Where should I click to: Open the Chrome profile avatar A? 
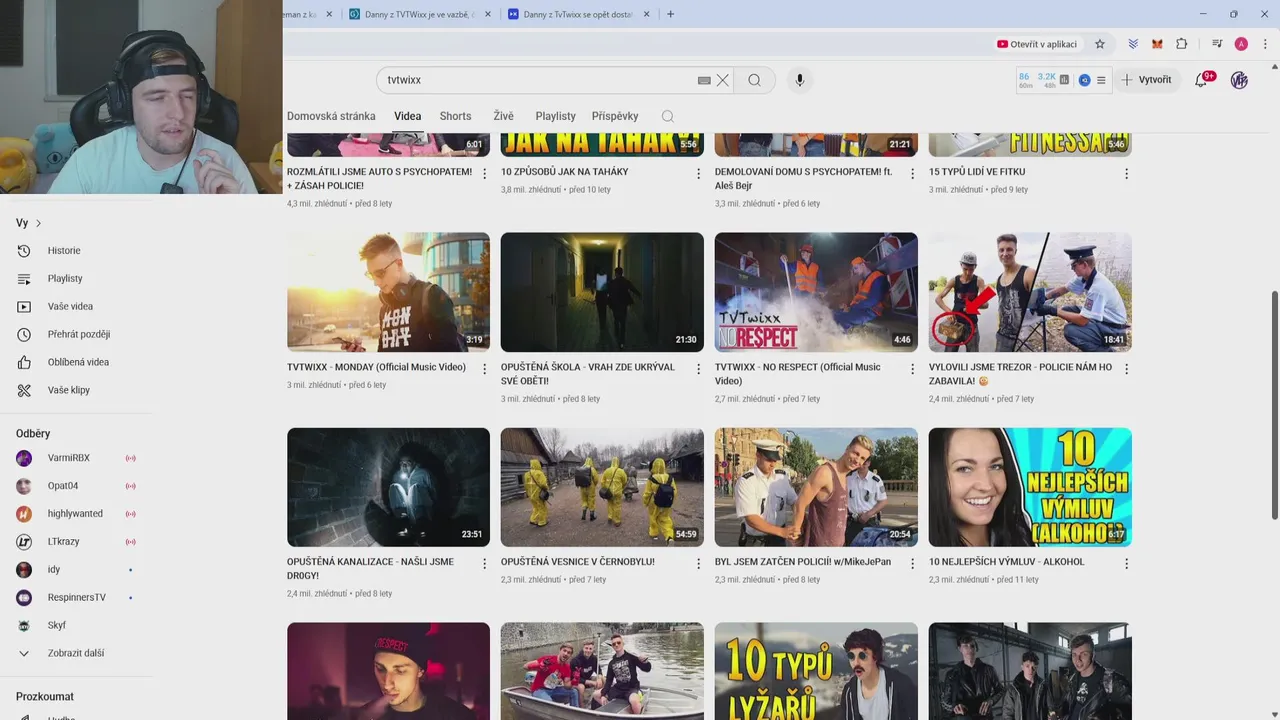1241,44
